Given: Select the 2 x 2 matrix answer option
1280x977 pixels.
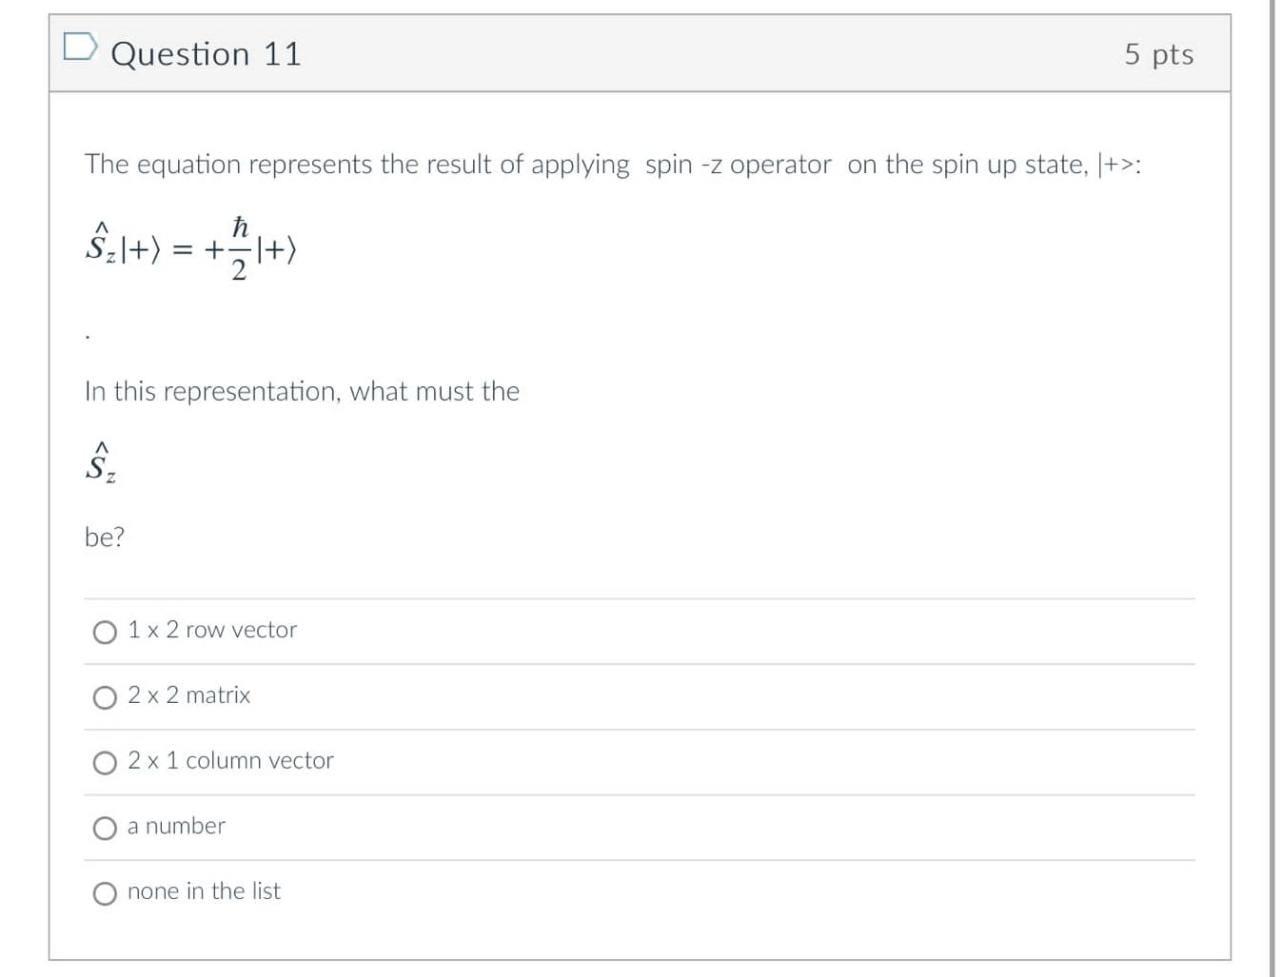Looking at the screenshot, I should 104,696.
